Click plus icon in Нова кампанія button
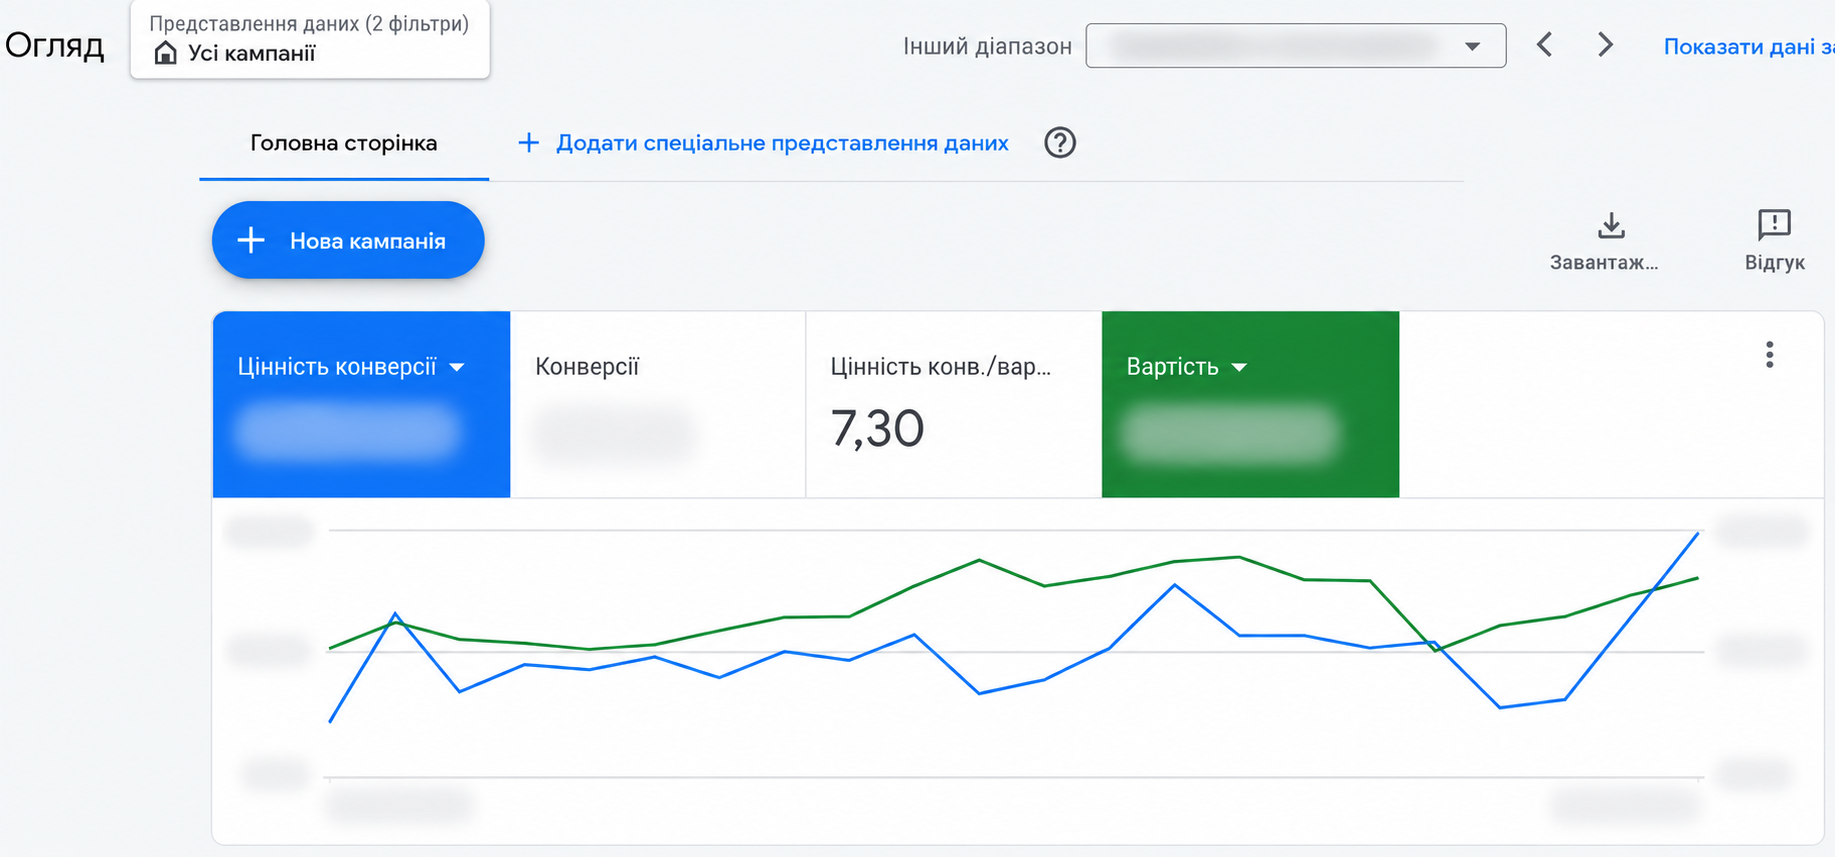This screenshot has height=857, width=1835. tap(251, 240)
